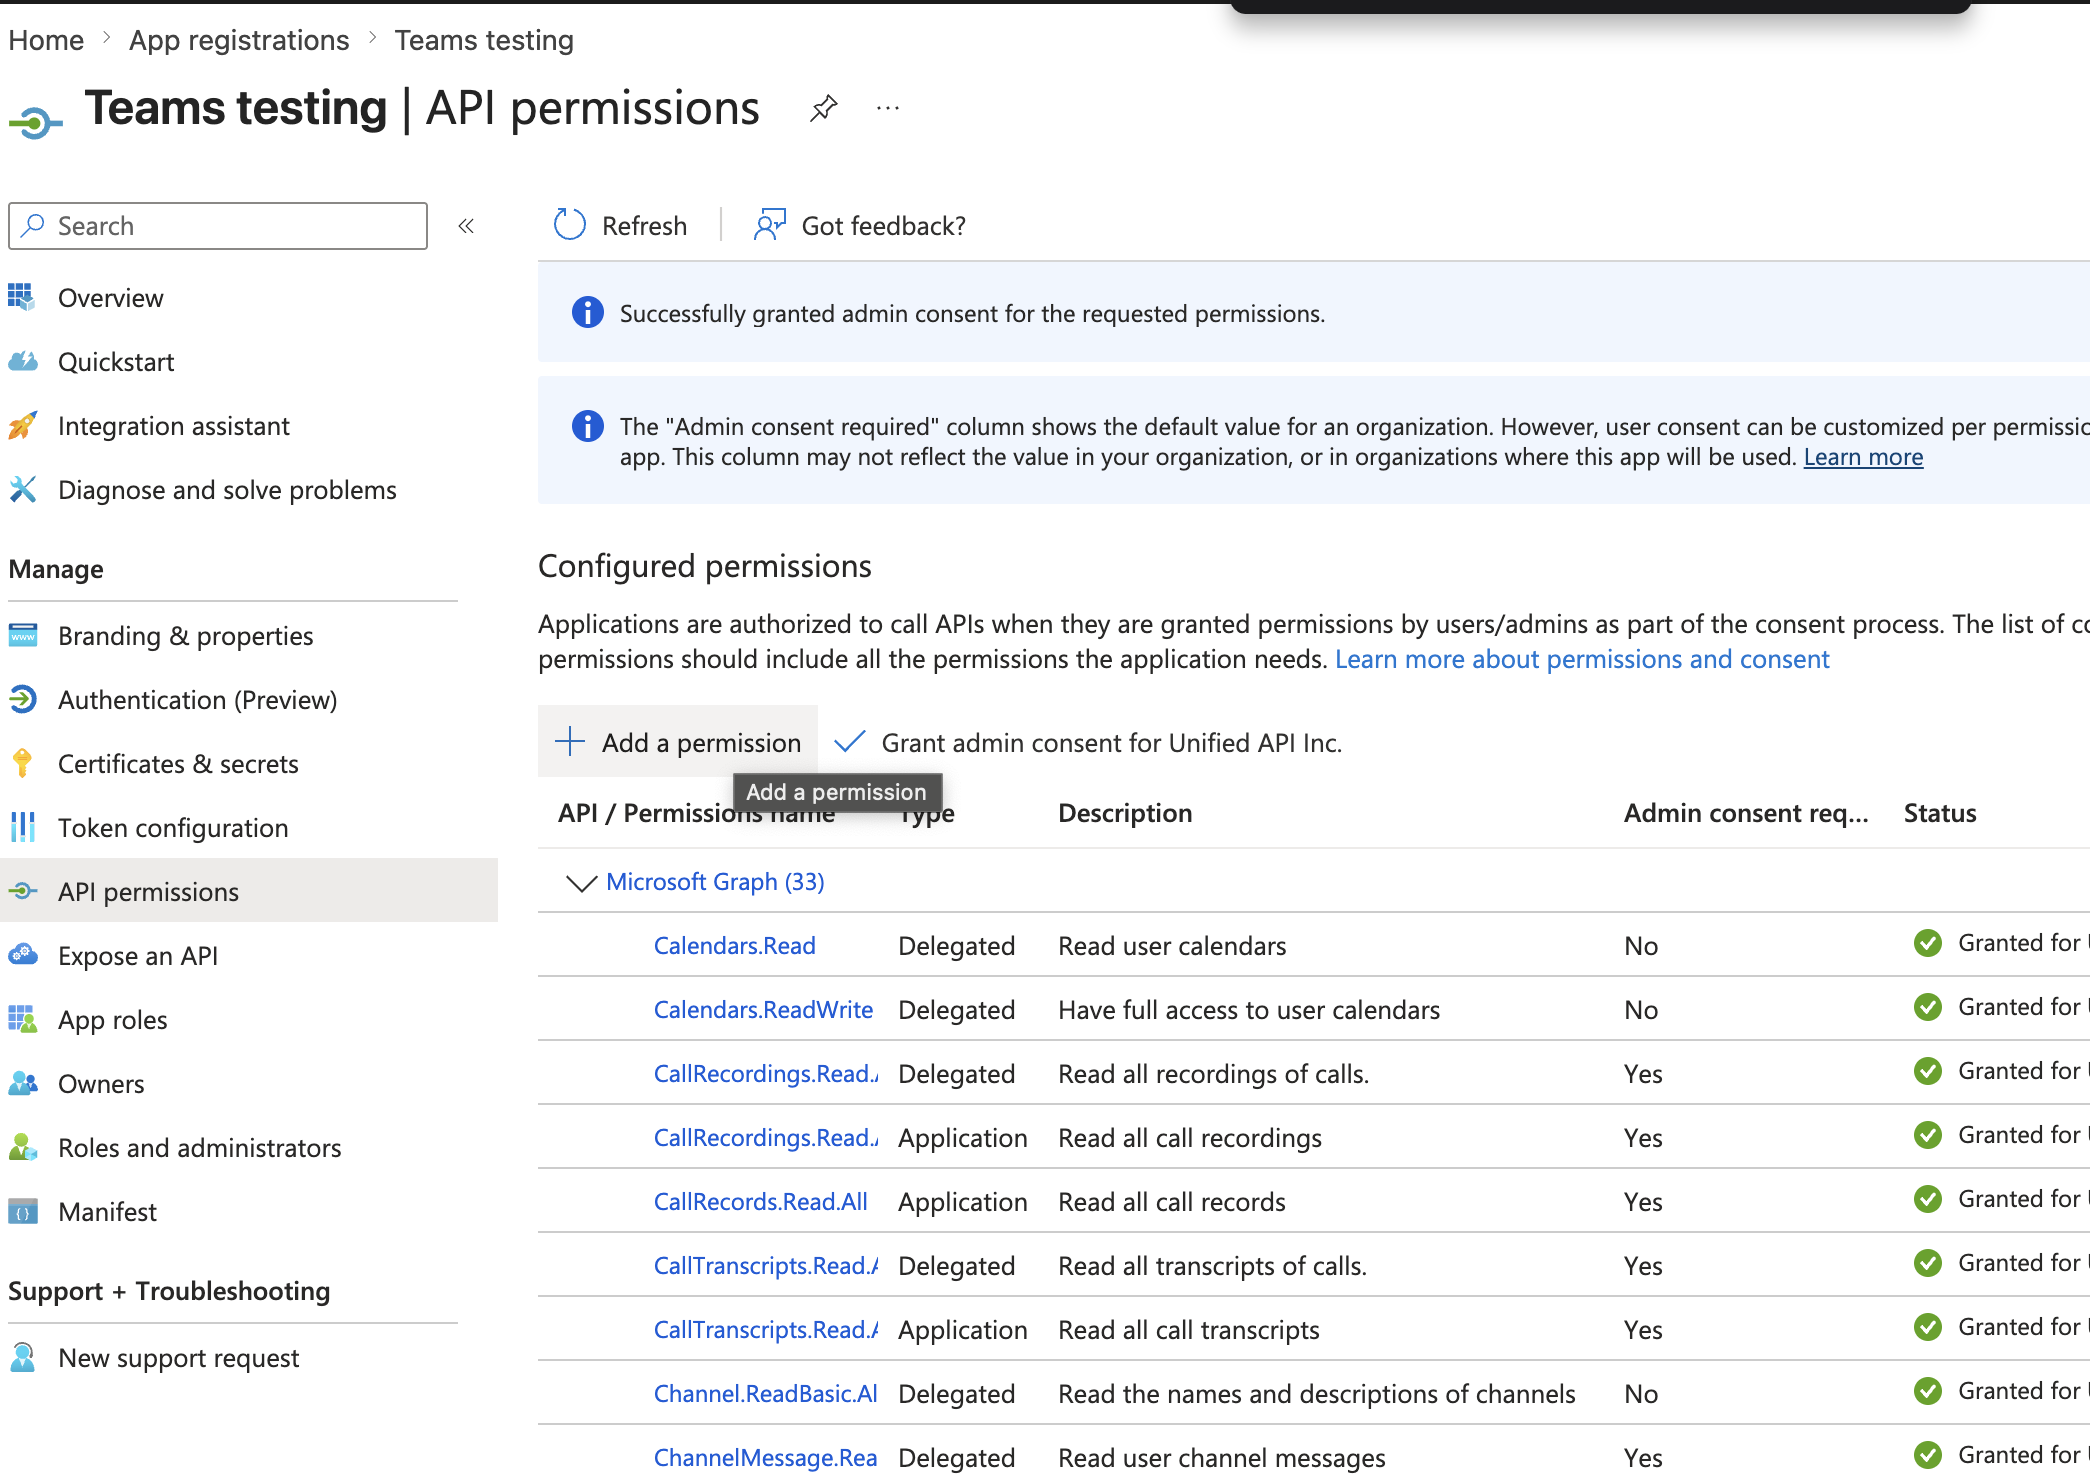Collapse the Microsoft Graph (33) group chevron

pos(581,882)
